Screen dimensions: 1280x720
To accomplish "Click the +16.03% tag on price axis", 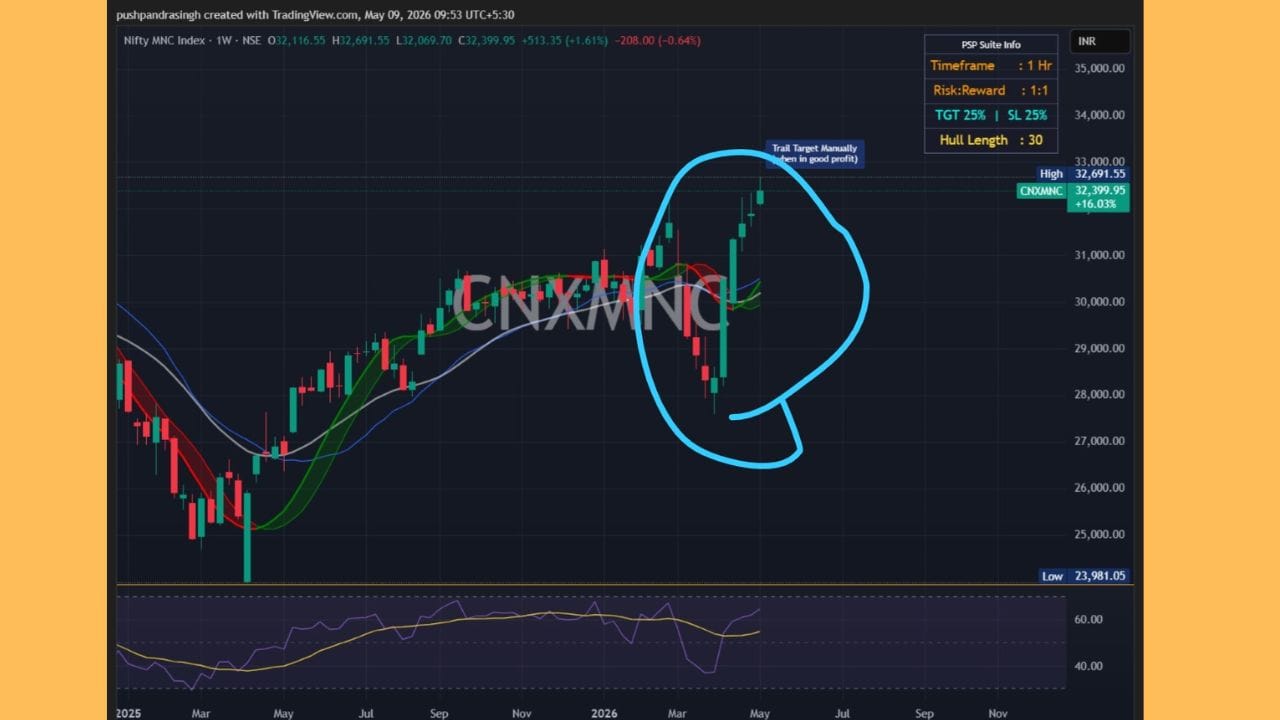I will (1098, 204).
